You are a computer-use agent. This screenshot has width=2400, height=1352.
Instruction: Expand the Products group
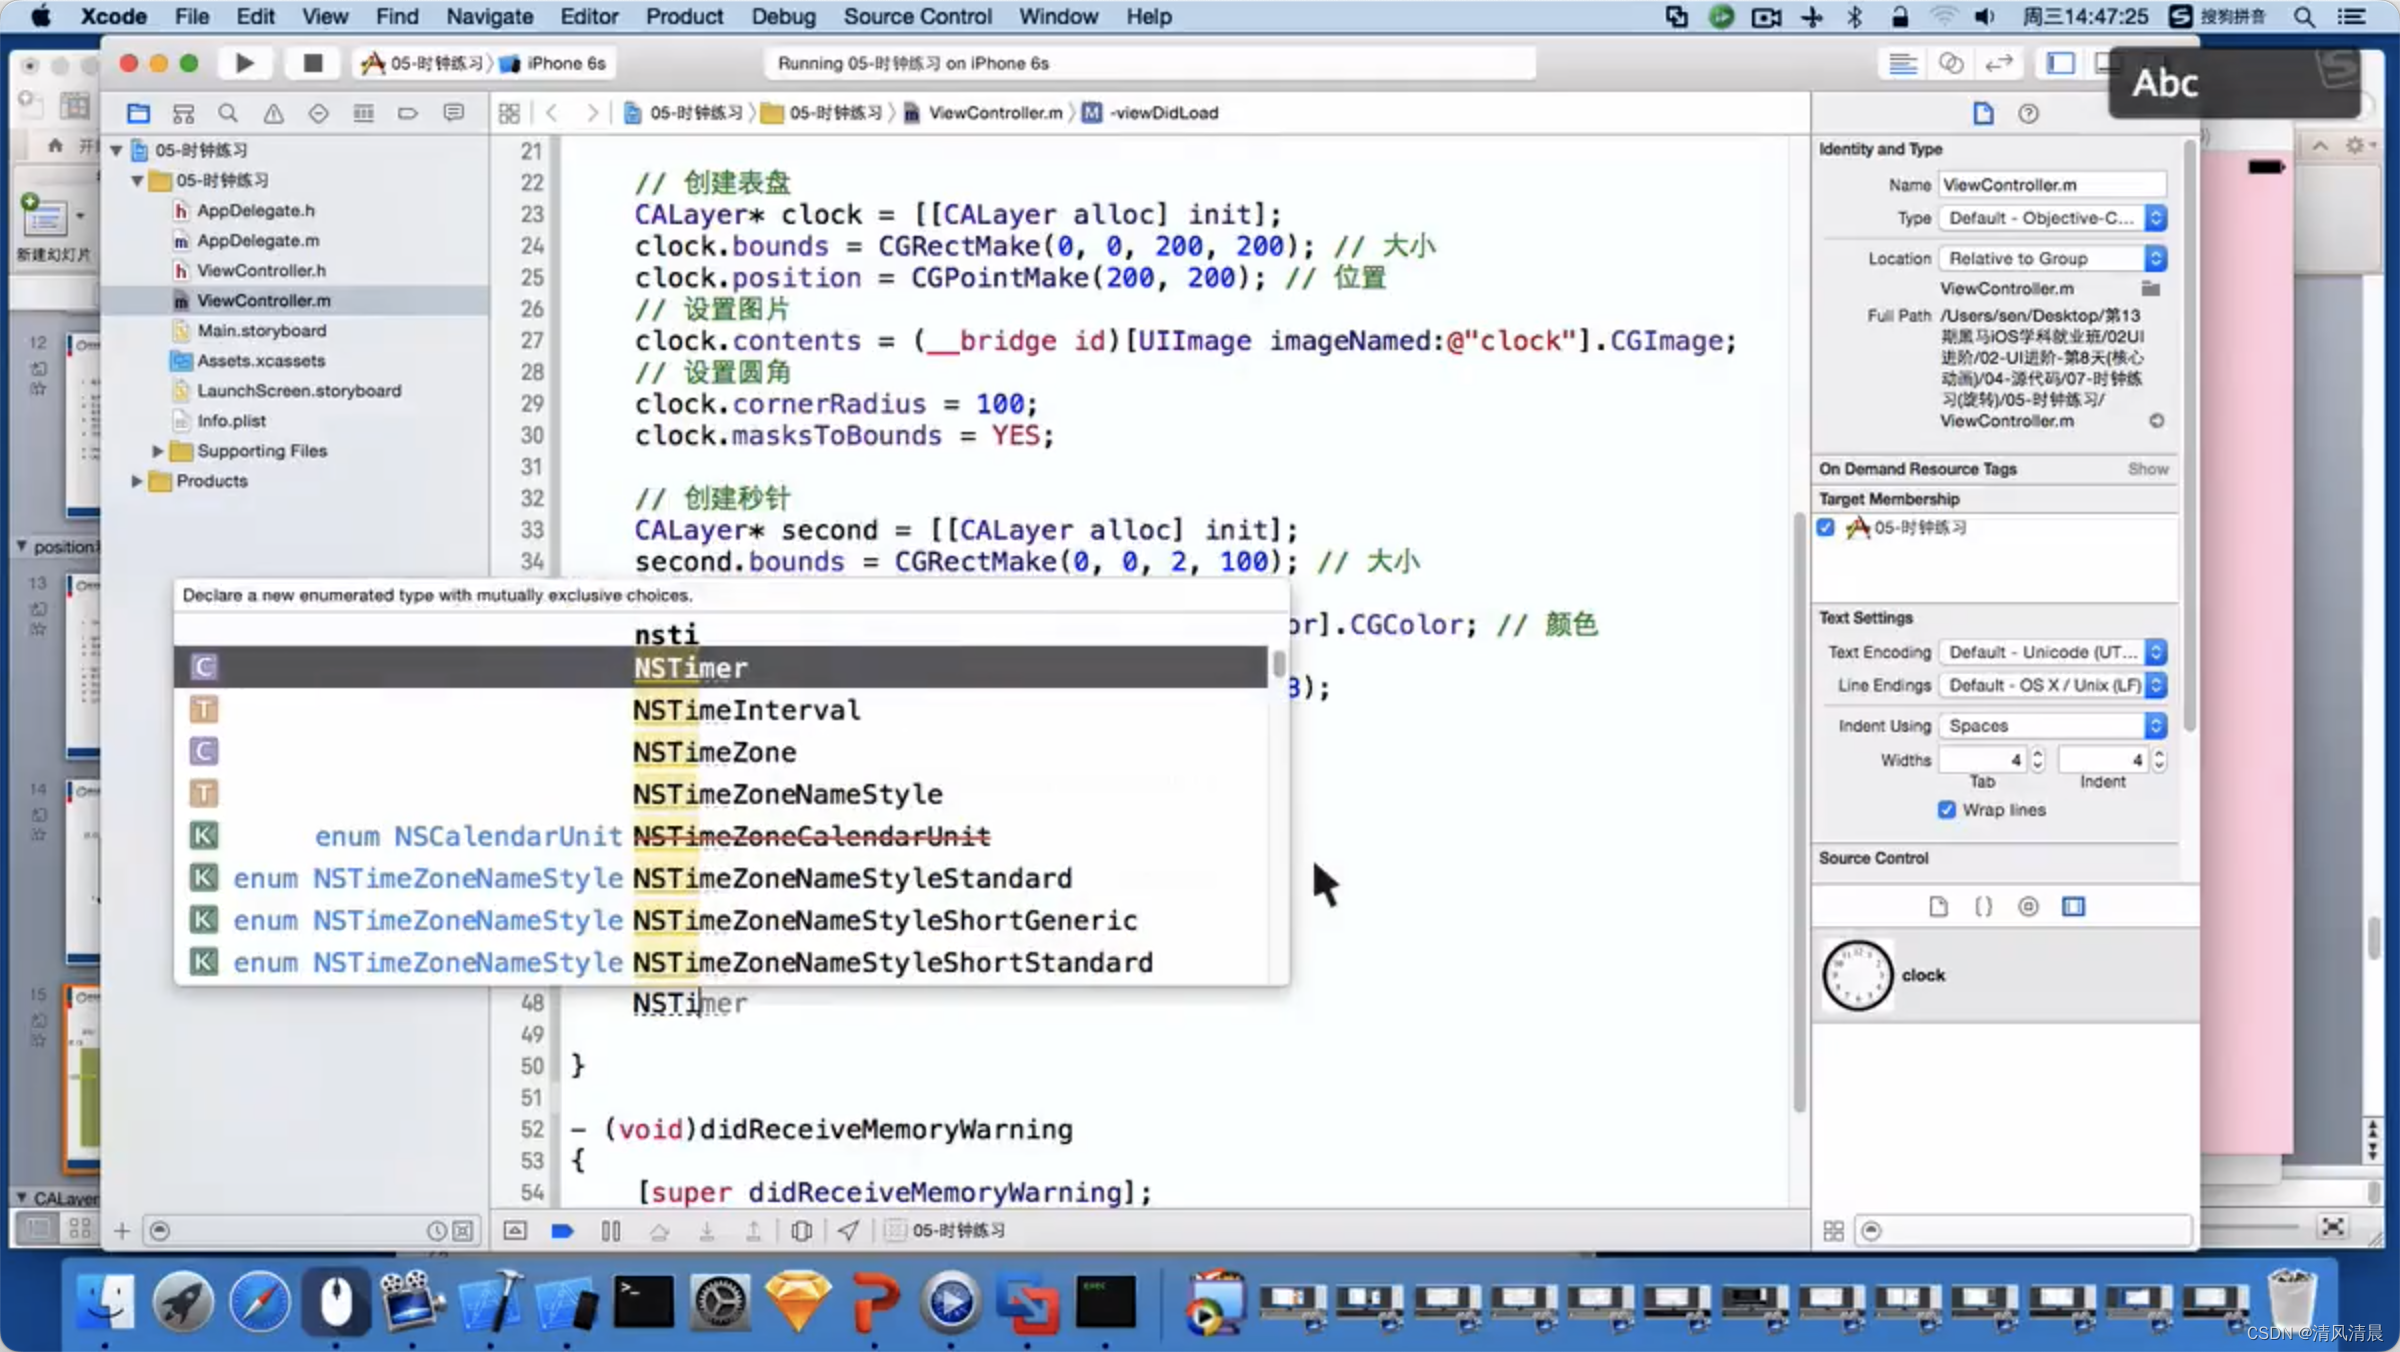pos(136,481)
